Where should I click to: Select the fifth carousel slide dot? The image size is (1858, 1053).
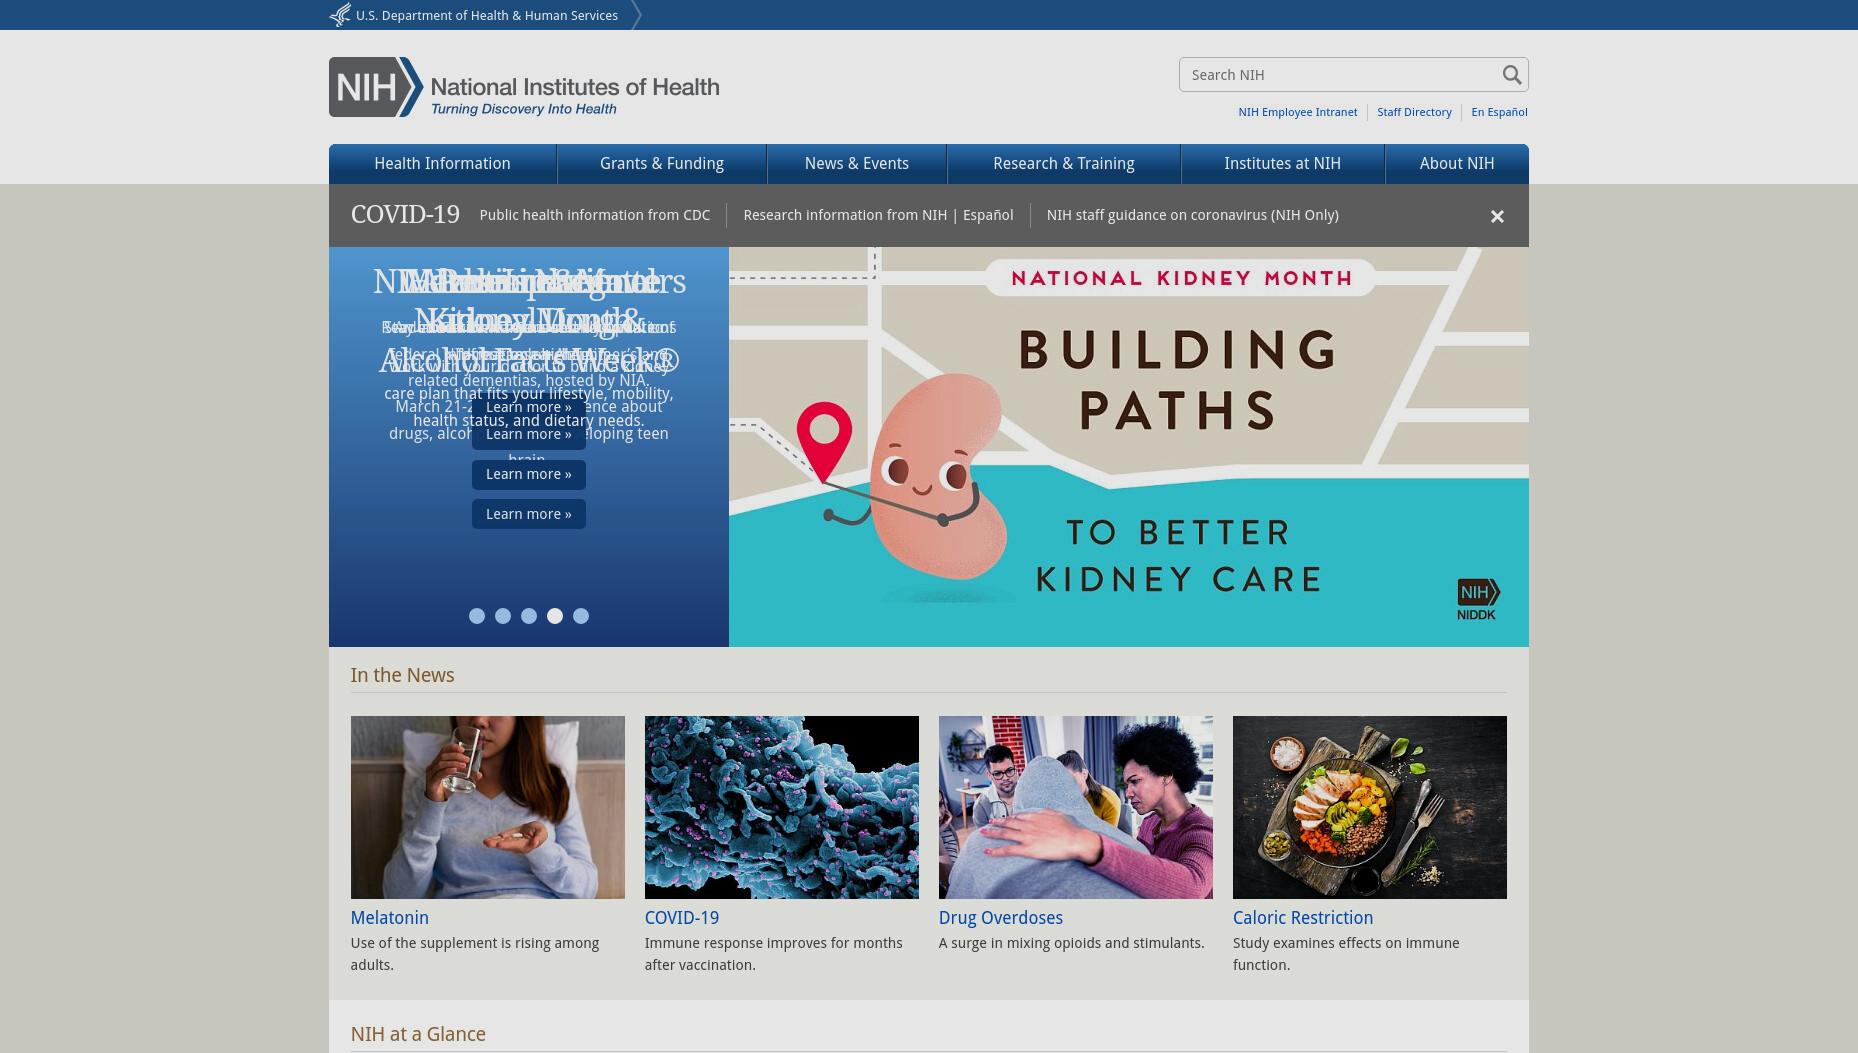(581, 616)
